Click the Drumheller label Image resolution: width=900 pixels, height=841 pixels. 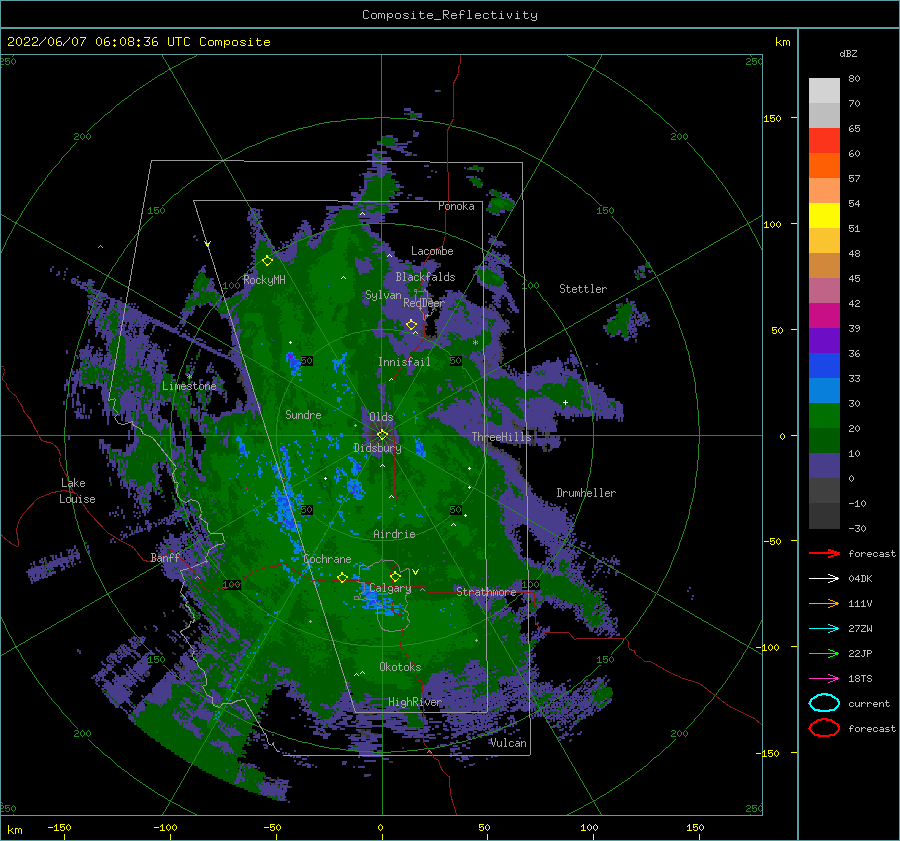[586, 493]
